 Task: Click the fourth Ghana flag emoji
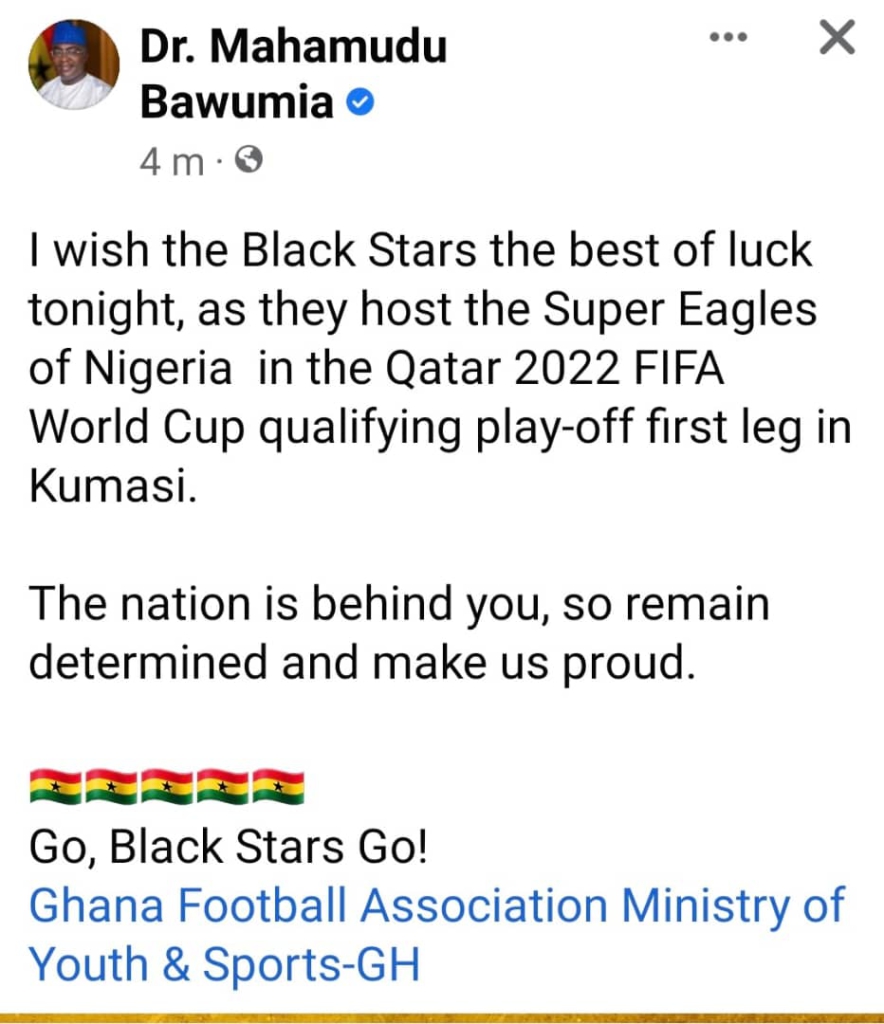coord(222,787)
